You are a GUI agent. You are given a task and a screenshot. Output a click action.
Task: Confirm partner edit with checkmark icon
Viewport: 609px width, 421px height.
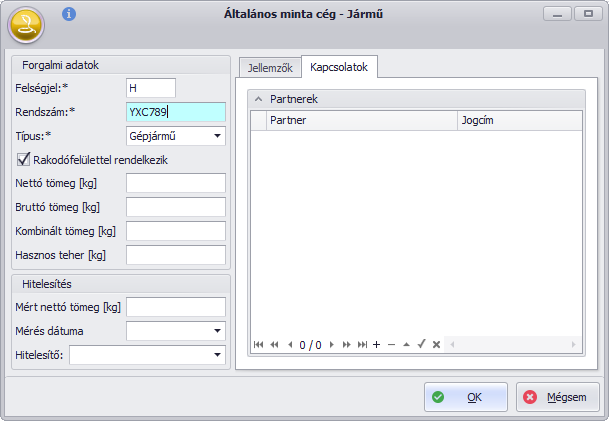[421, 345]
